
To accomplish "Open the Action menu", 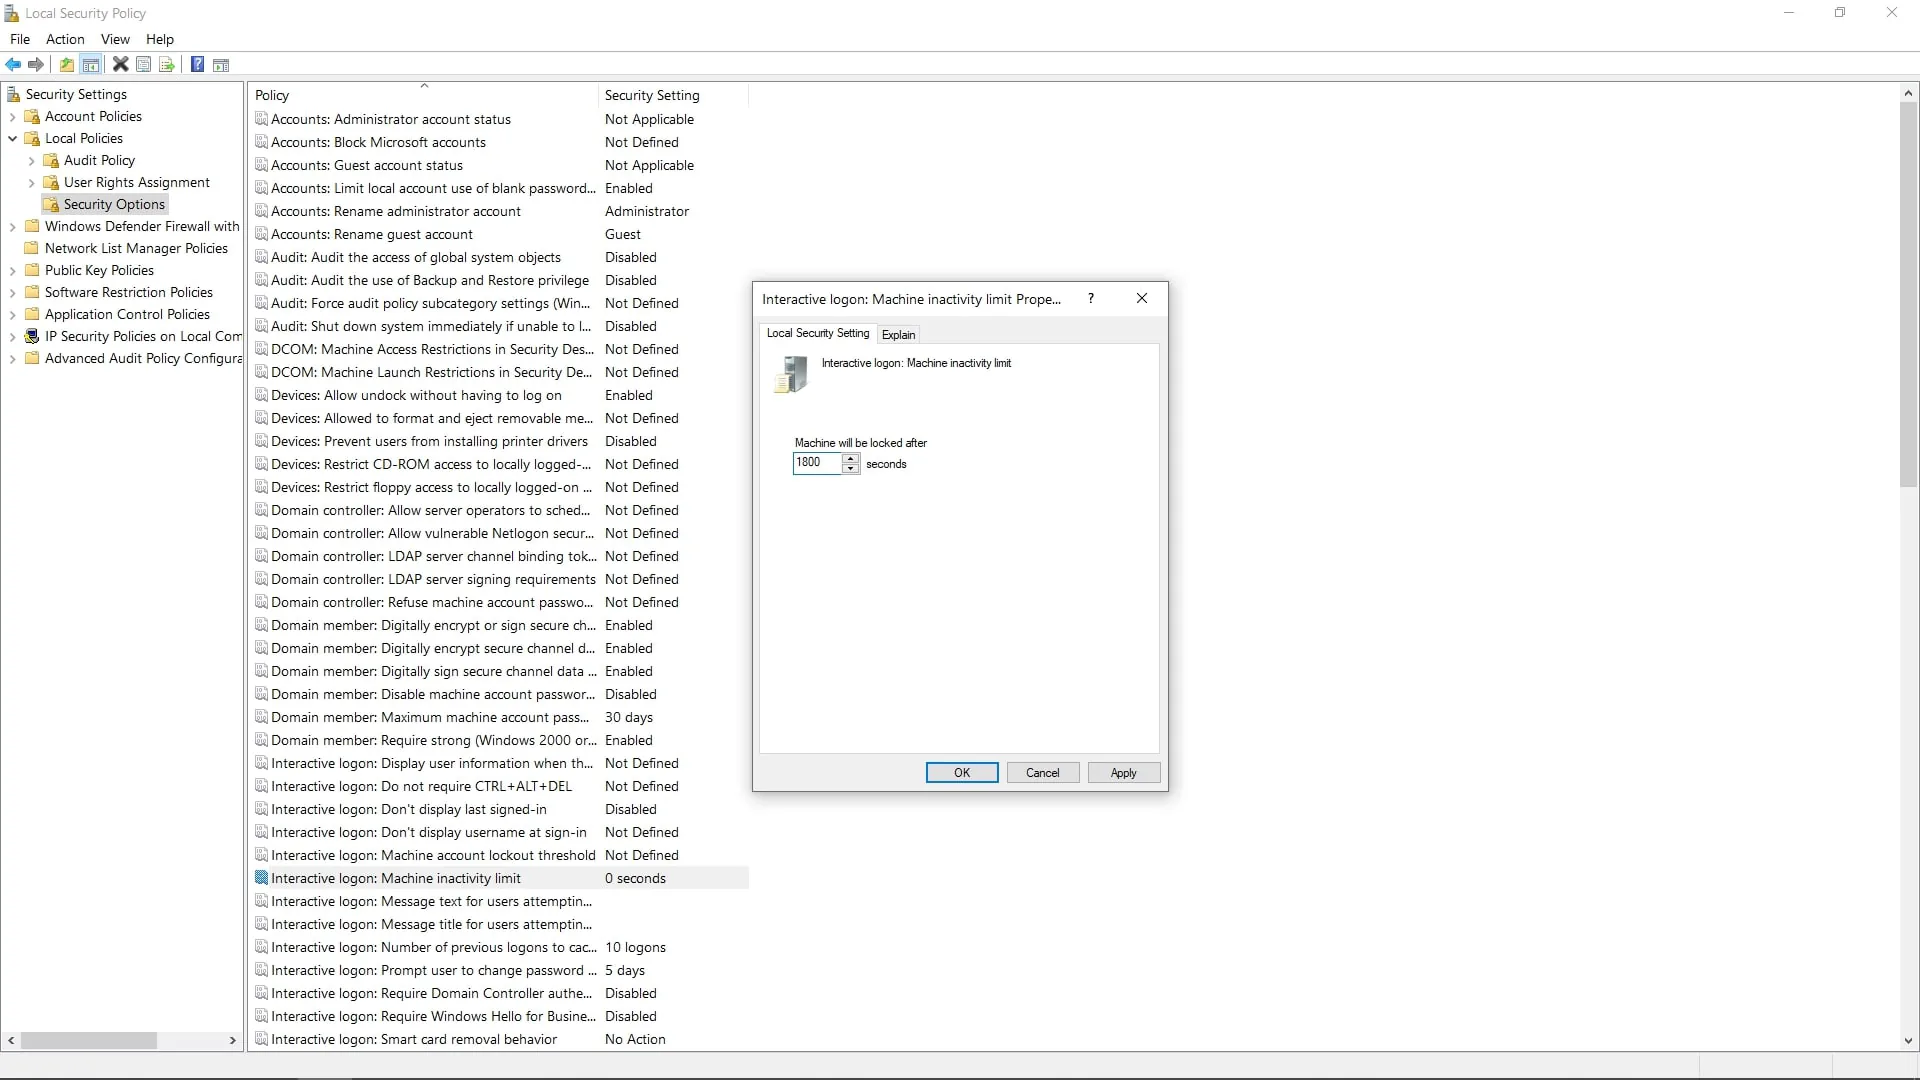I will click(65, 39).
